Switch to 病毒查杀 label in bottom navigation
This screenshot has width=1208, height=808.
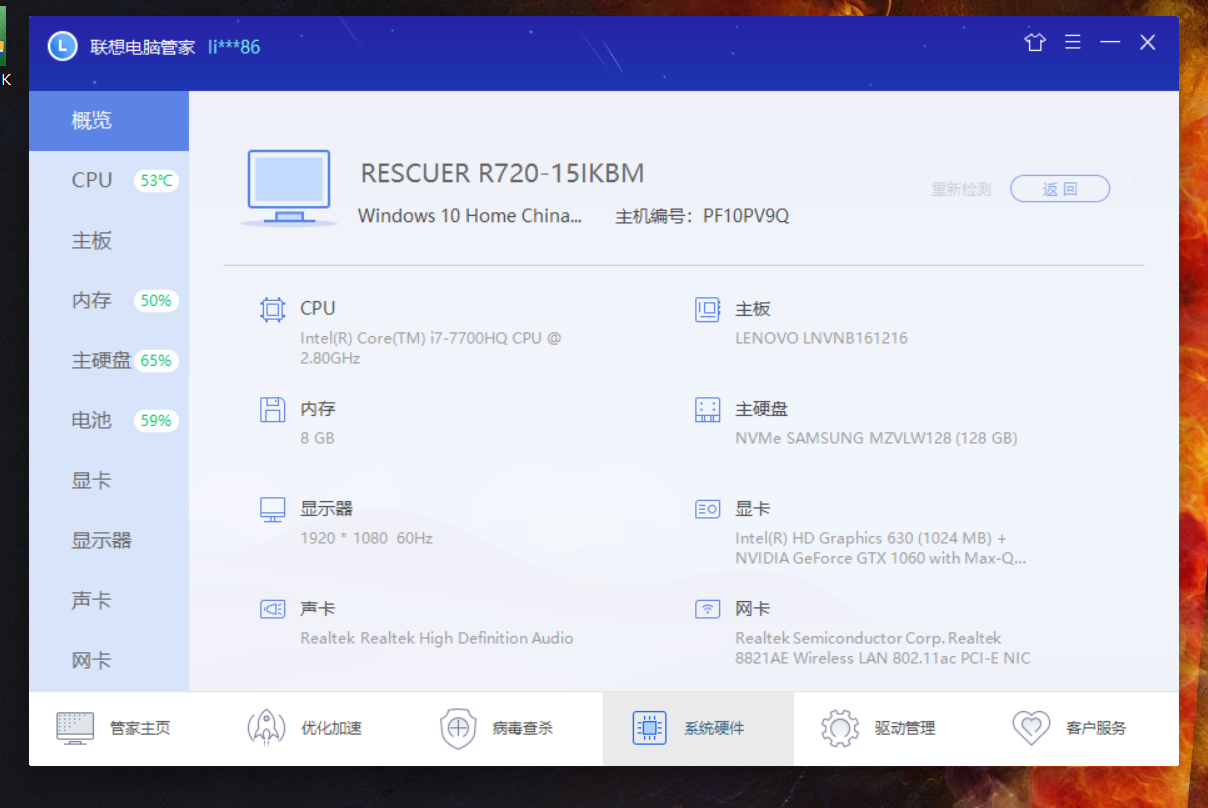[522, 728]
